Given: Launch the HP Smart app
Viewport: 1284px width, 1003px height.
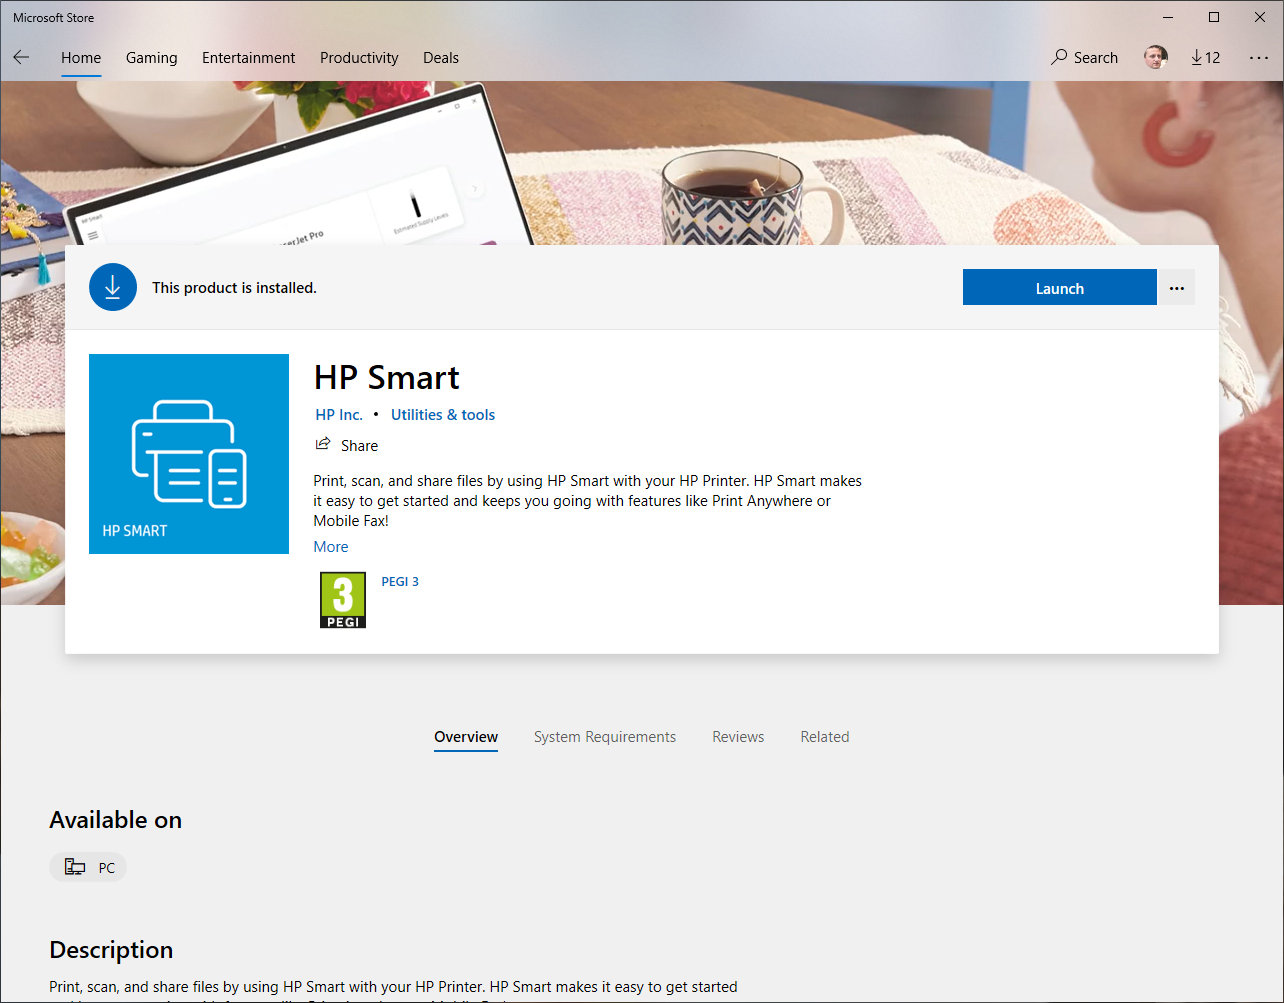Looking at the screenshot, I should pos(1060,288).
